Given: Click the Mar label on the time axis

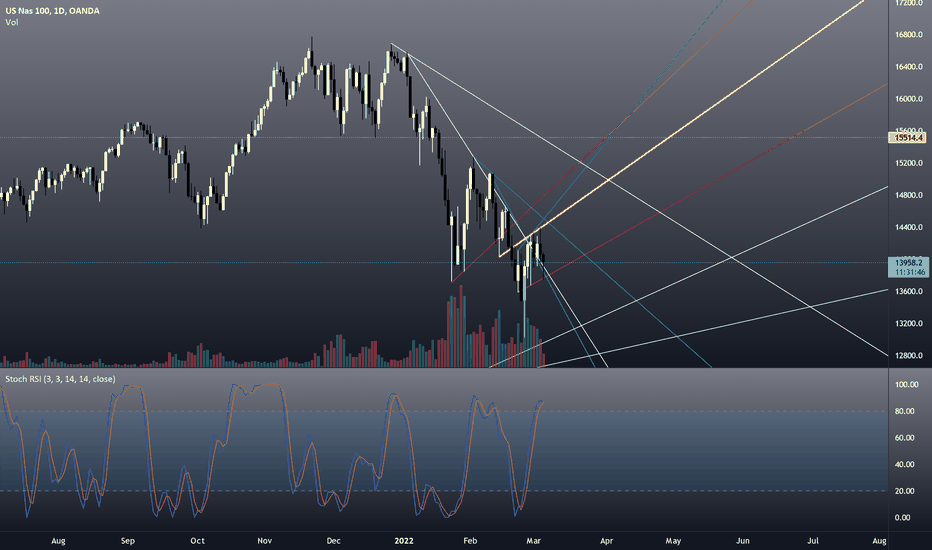Looking at the screenshot, I should [533, 541].
